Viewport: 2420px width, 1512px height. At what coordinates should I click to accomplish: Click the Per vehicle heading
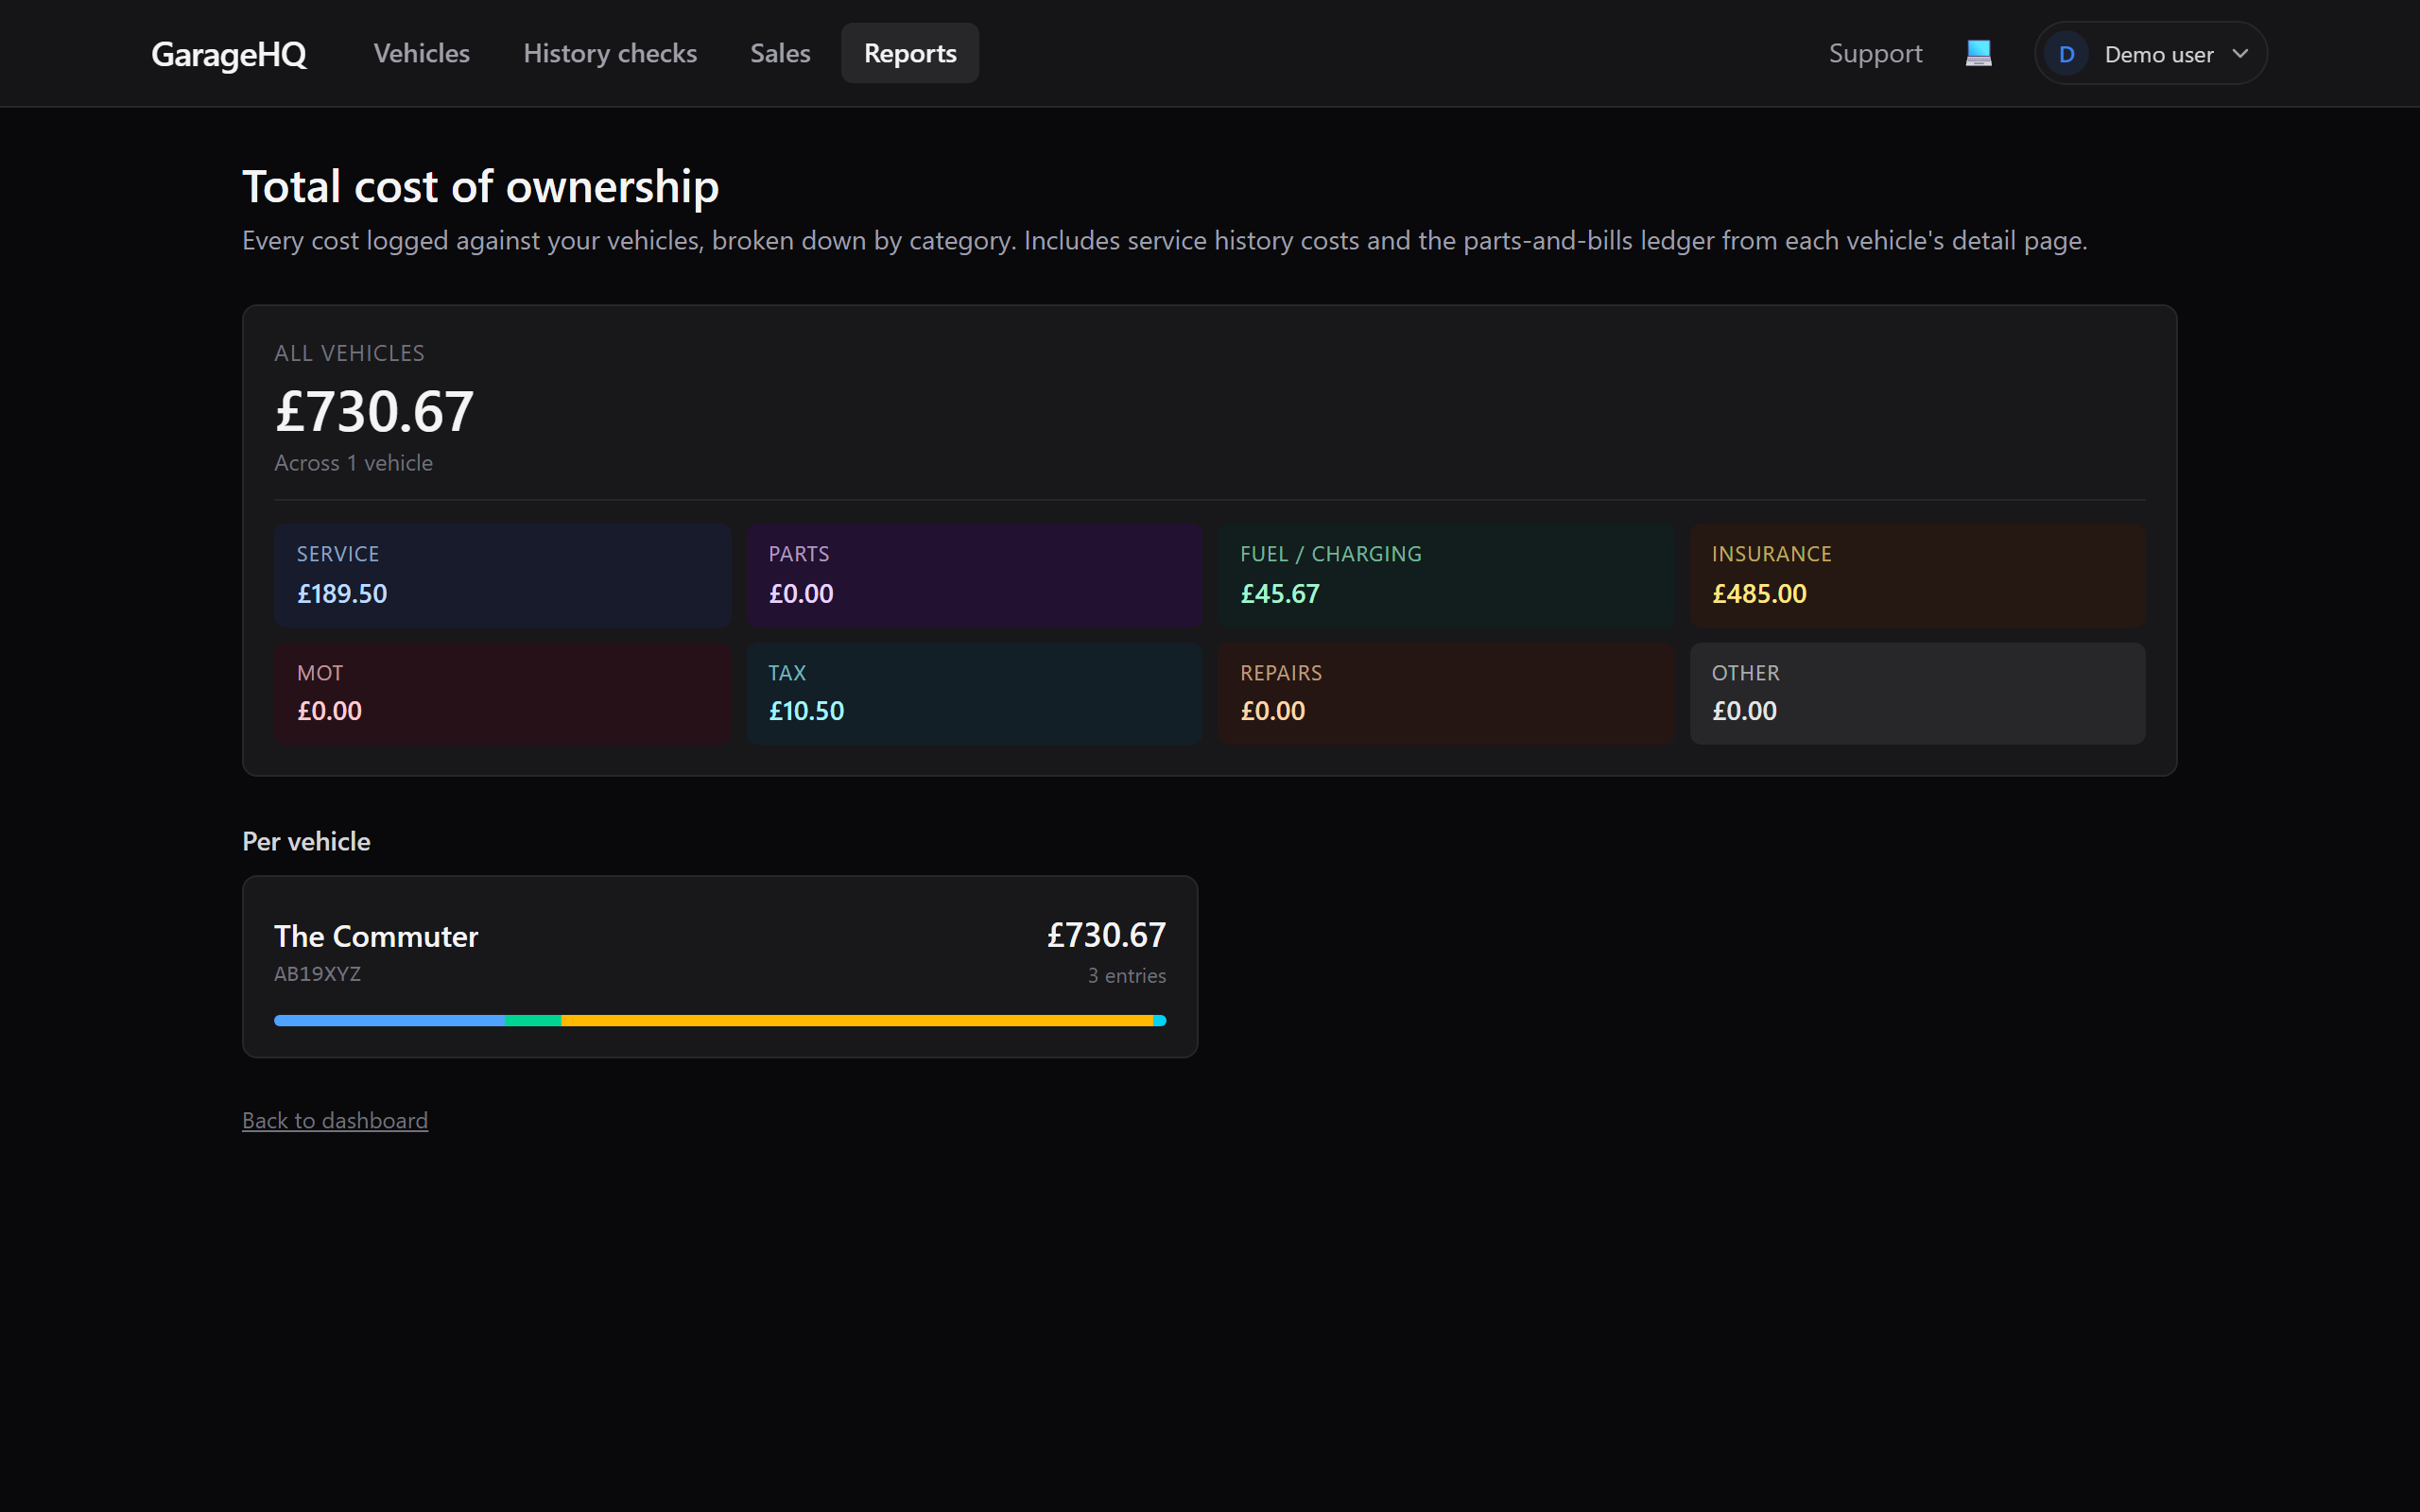click(x=306, y=841)
